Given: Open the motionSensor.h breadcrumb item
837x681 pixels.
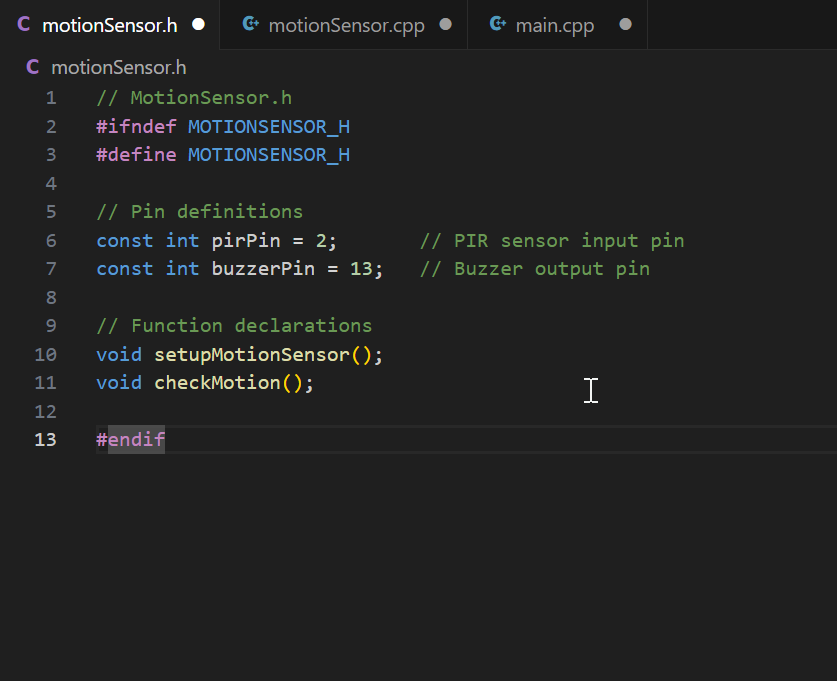Looking at the screenshot, I should point(118,67).
